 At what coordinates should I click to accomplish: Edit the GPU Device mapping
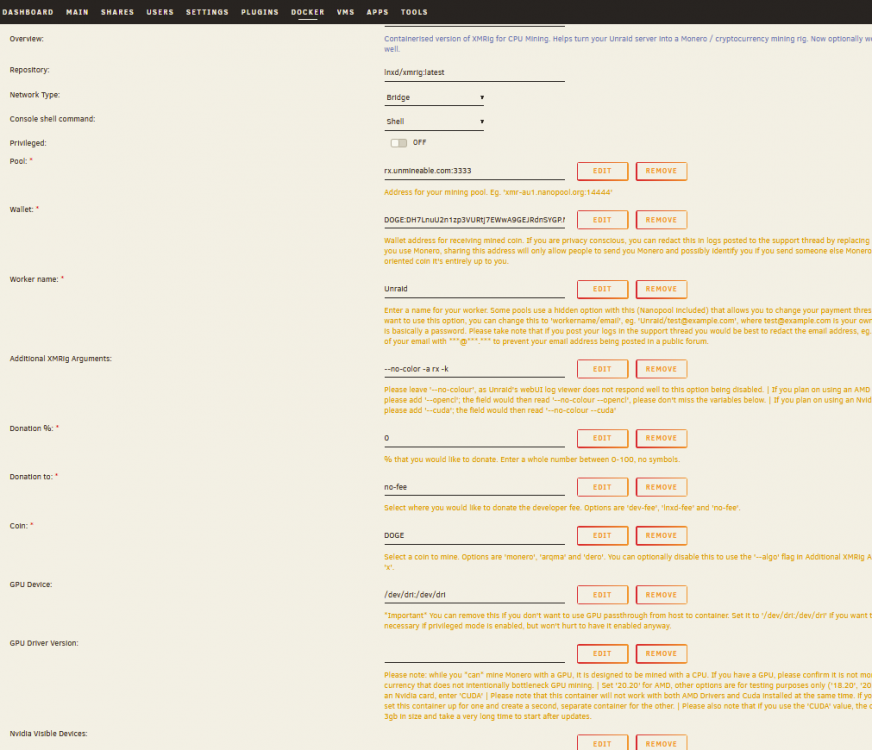pos(602,595)
